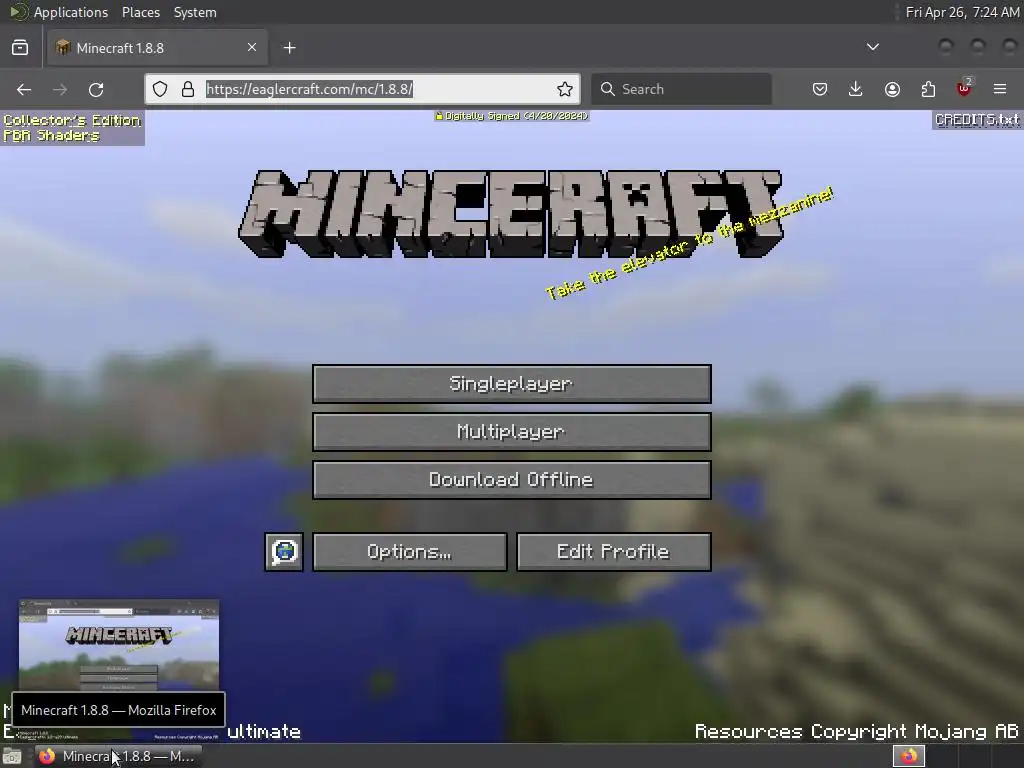1024x768 pixels.
Task: Click the Minecraft title logo
Action: click(x=511, y=214)
